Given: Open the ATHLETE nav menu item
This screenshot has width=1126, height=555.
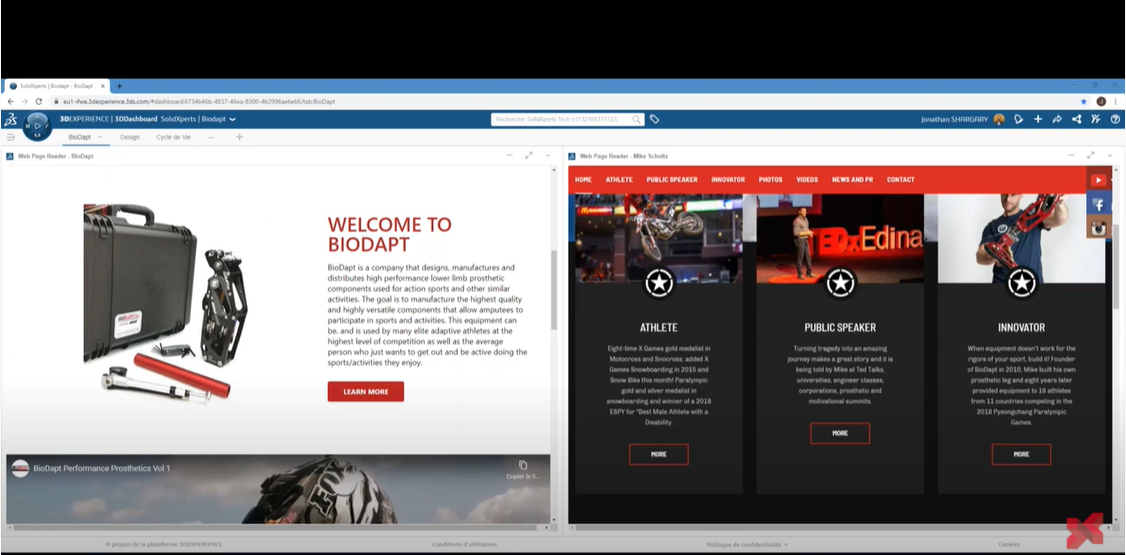Looking at the screenshot, I should pos(619,179).
